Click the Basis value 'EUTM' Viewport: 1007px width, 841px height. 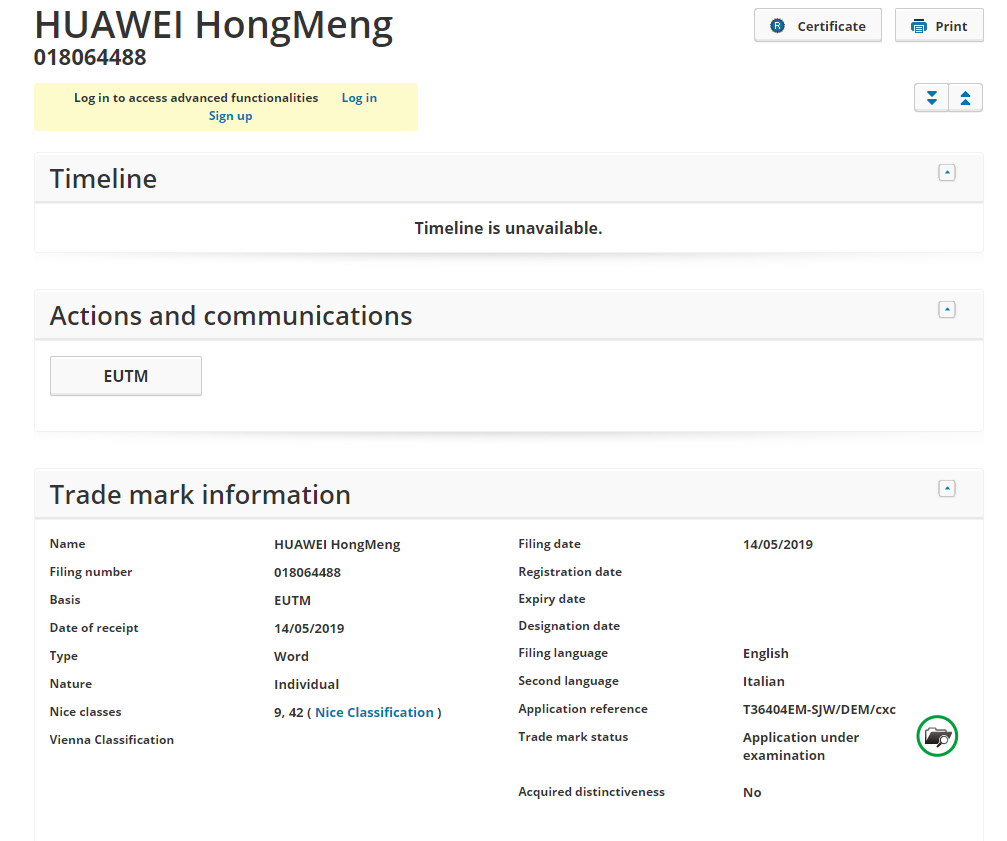(x=292, y=600)
